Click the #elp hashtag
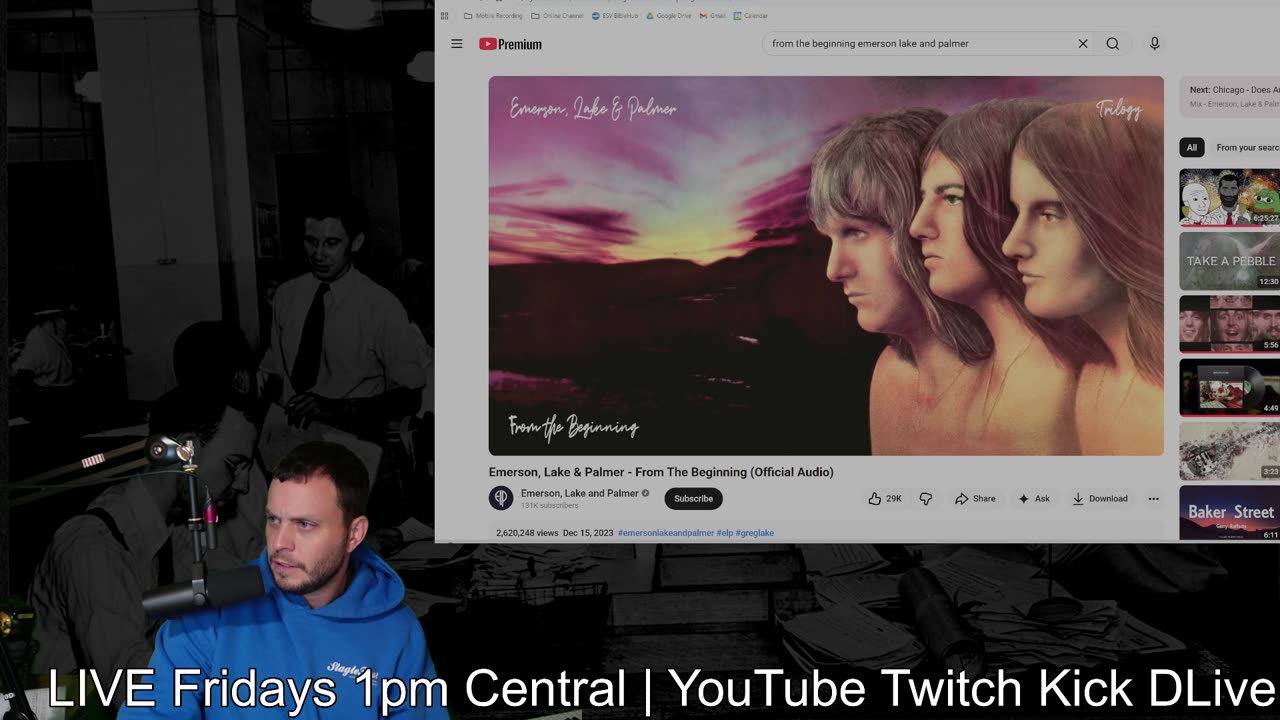This screenshot has height=720, width=1280. click(x=724, y=533)
